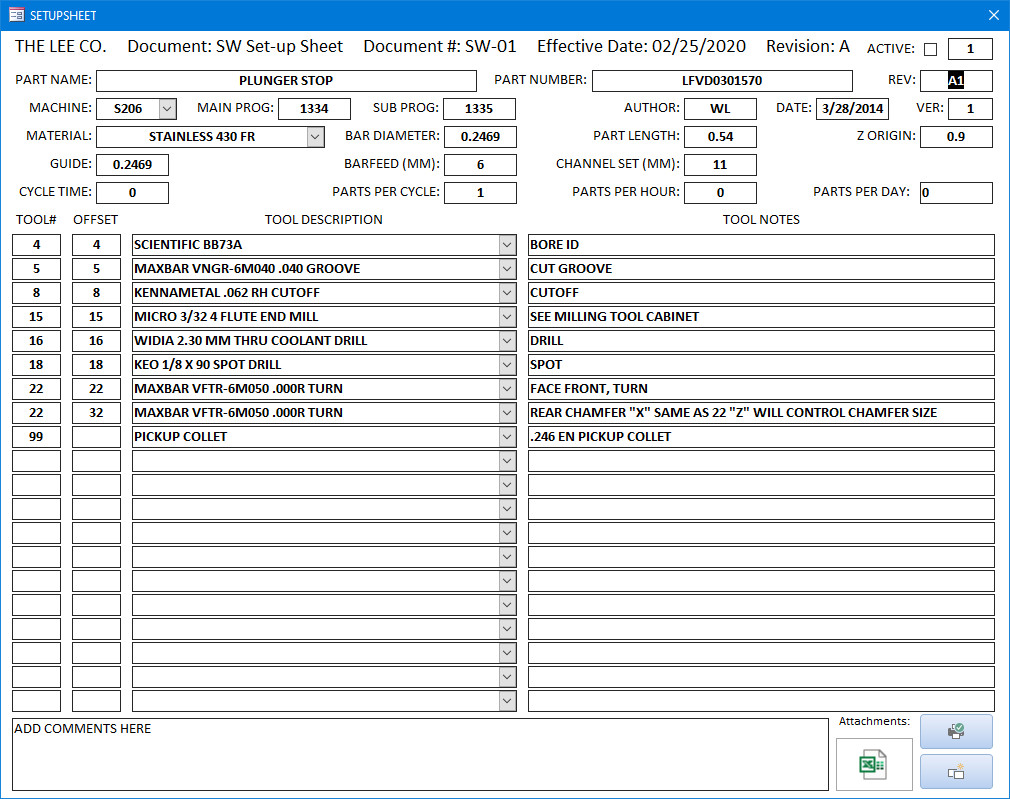The width and height of the screenshot is (1010, 799).
Task: Expand WIDIA 2.30 MM THRU COOLANT DRILL dropdown
Action: tap(508, 341)
